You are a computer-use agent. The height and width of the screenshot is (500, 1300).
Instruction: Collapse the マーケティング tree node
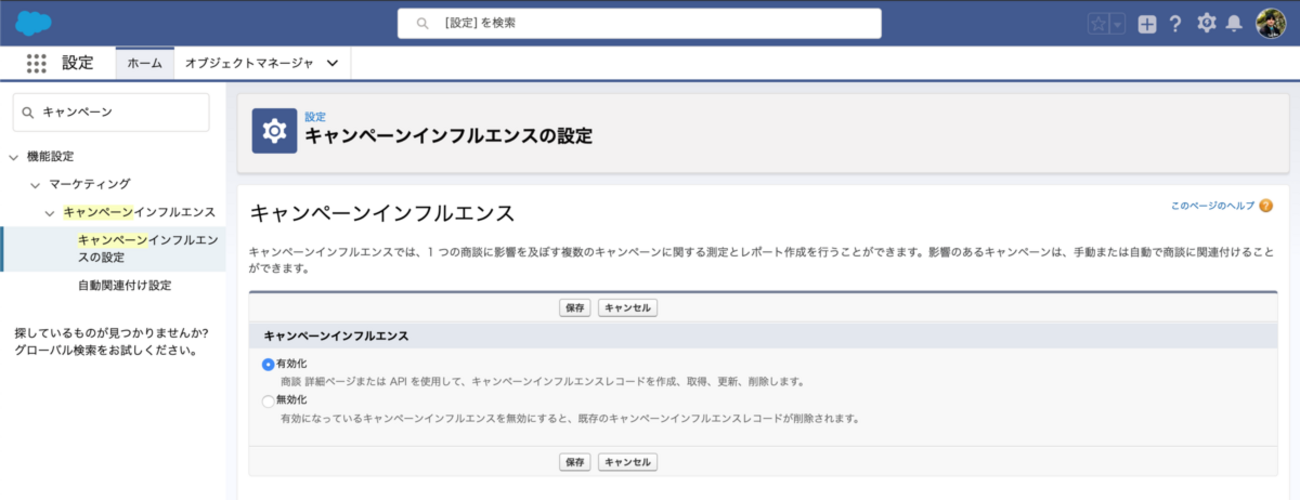point(35,185)
